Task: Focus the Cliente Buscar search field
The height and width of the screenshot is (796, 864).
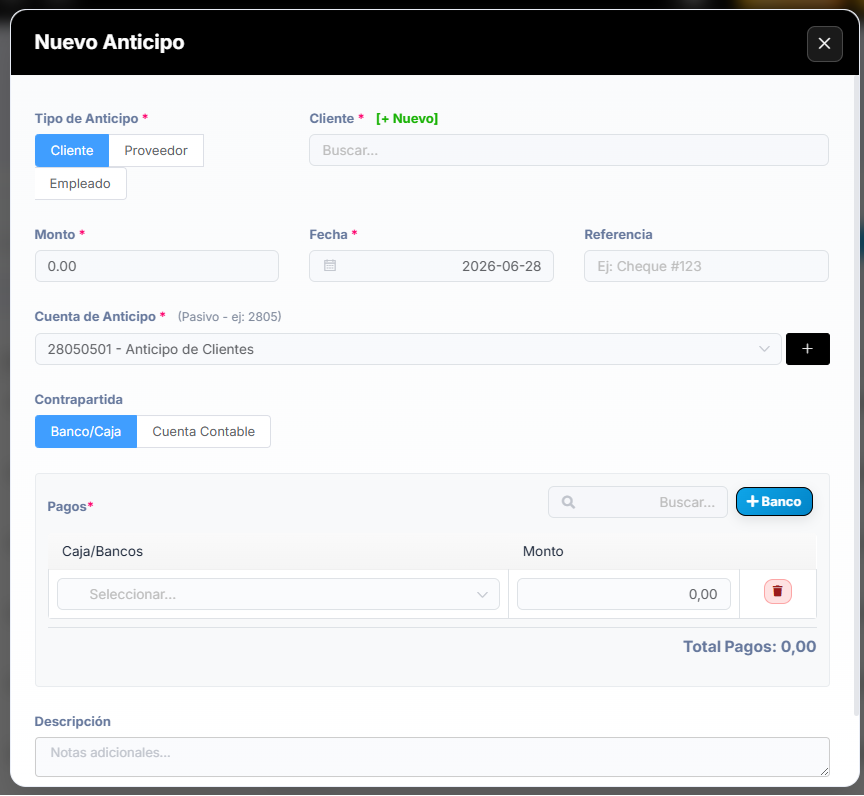Action: pyautogui.click(x=569, y=150)
